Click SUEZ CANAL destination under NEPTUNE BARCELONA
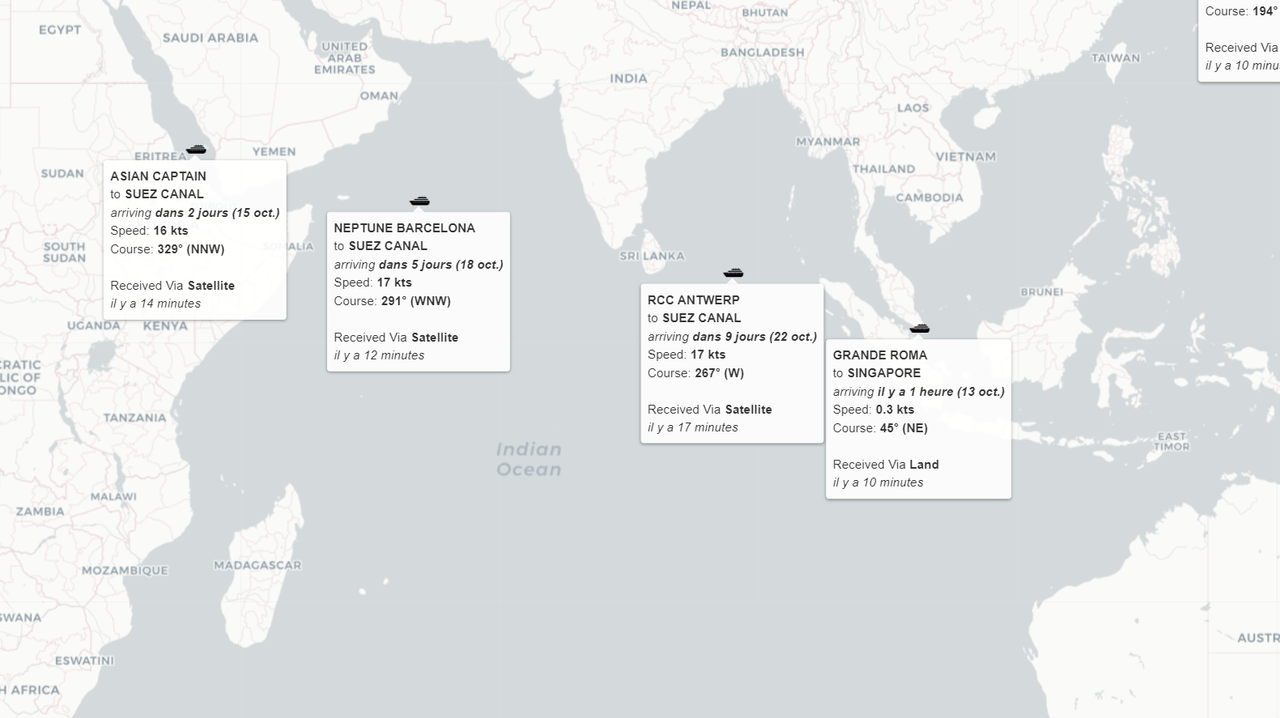 click(x=388, y=246)
